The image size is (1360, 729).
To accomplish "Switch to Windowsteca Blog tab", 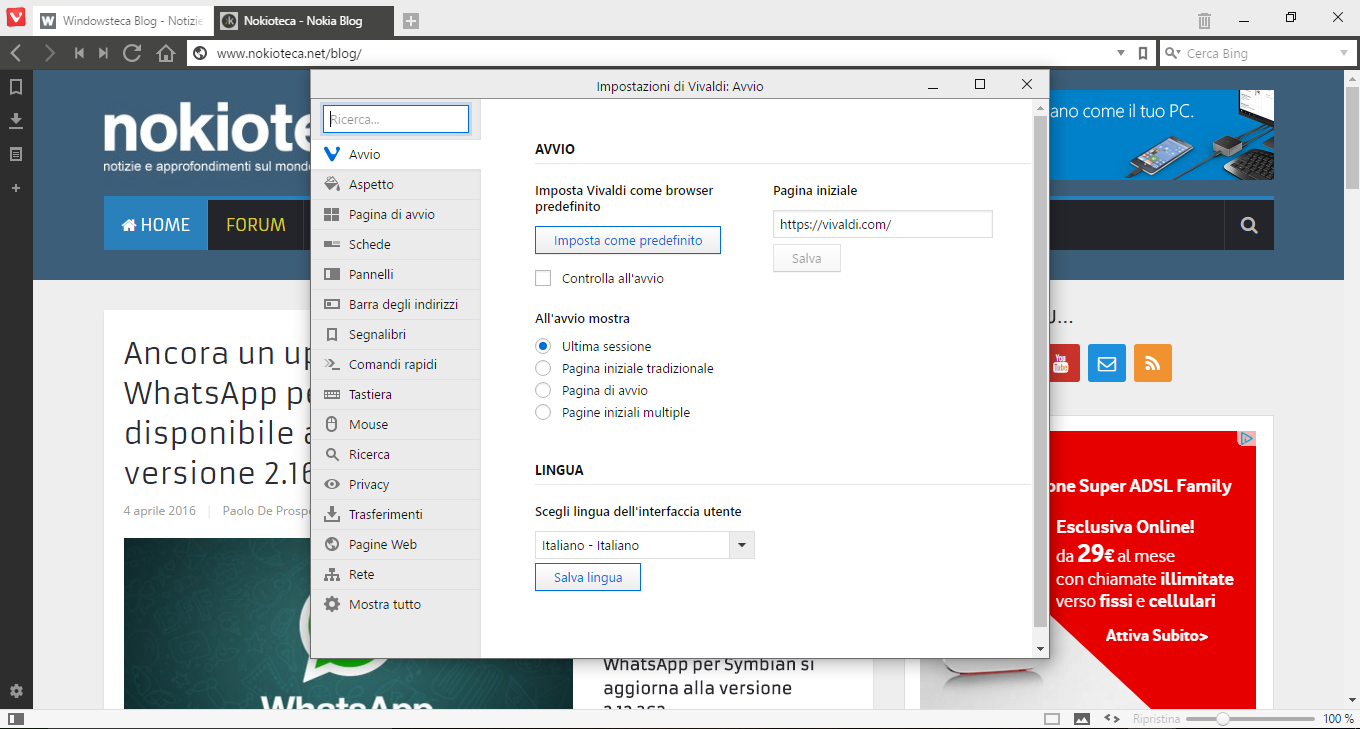I will point(122,21).
